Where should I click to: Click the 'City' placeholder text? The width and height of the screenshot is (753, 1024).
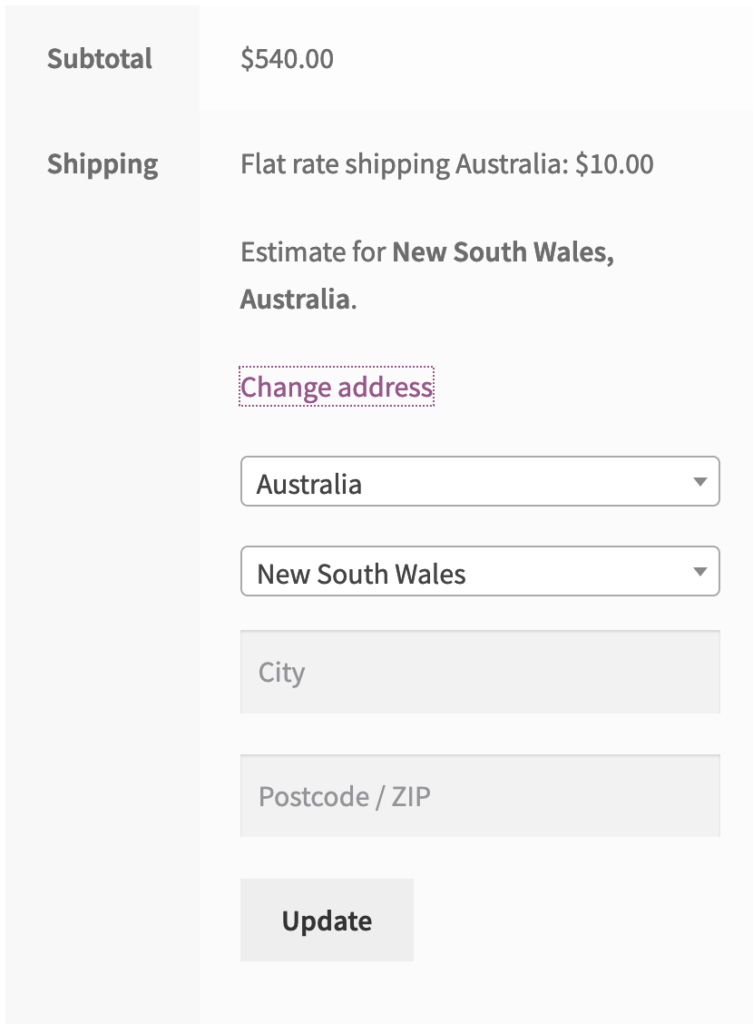point(281,673)
